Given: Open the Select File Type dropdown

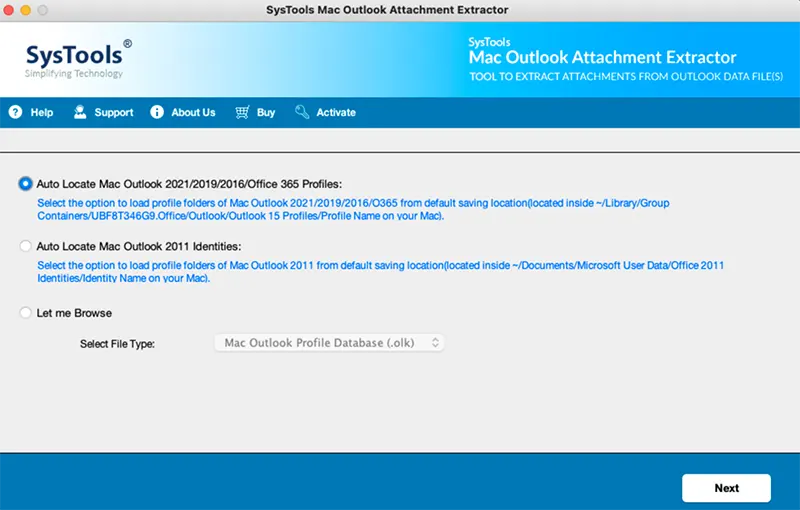Looking at the screenshot, I should [329, 343].
